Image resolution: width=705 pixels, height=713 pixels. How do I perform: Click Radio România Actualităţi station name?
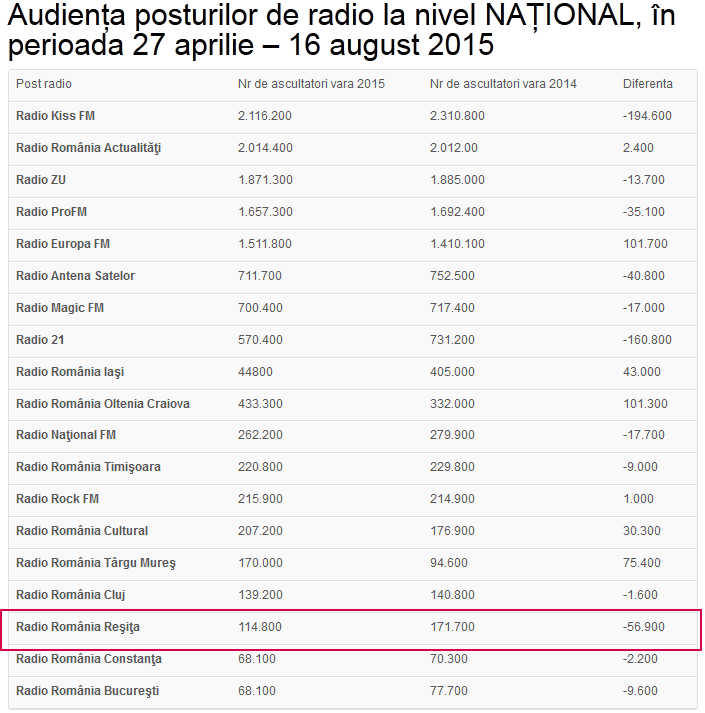[x=88, y=148]
